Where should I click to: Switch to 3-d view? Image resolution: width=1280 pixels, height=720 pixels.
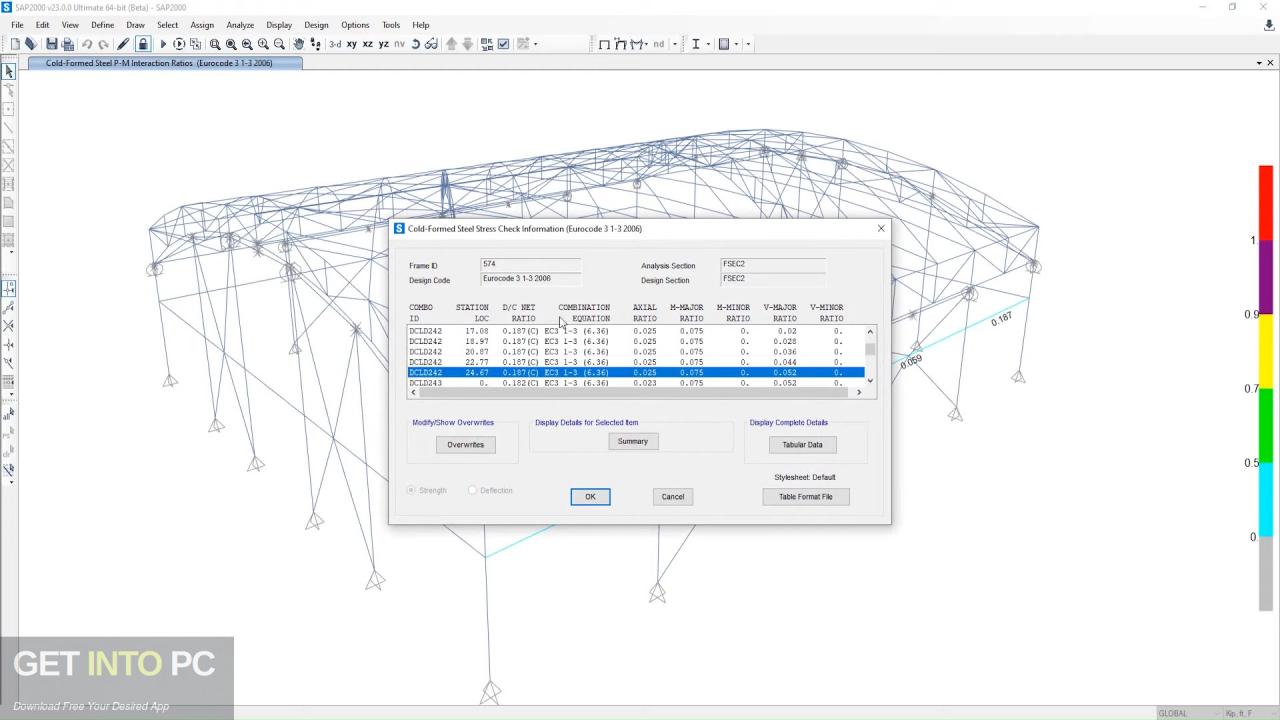click(335, 44)
